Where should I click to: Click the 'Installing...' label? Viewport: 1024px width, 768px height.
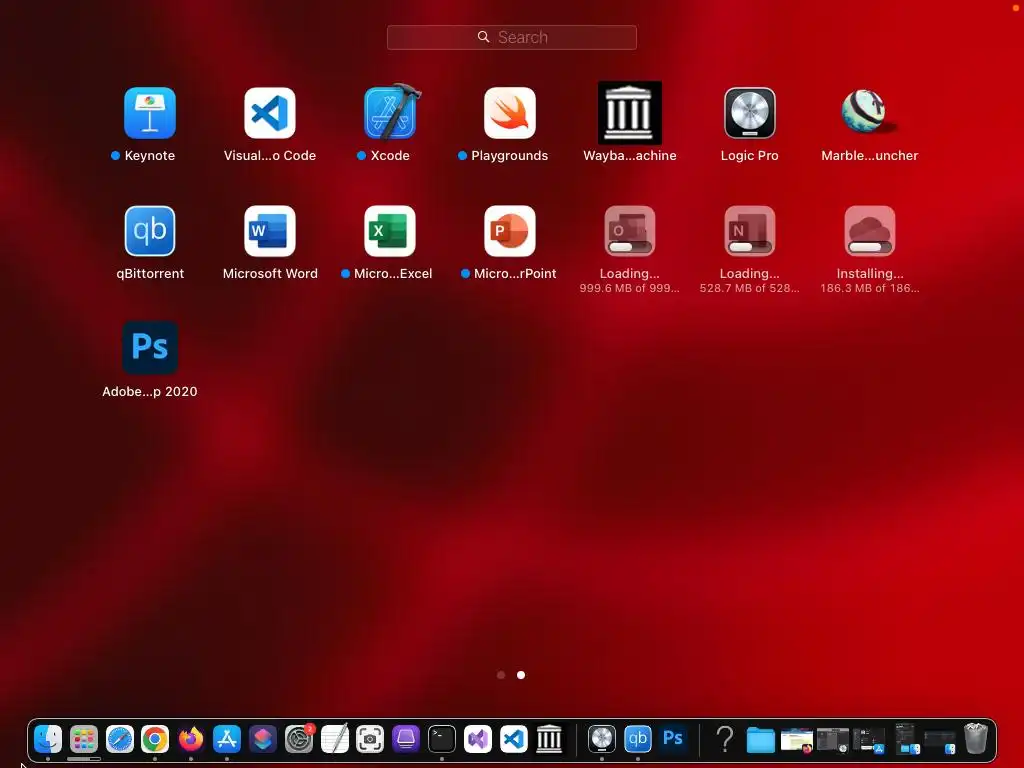point(870,274)
